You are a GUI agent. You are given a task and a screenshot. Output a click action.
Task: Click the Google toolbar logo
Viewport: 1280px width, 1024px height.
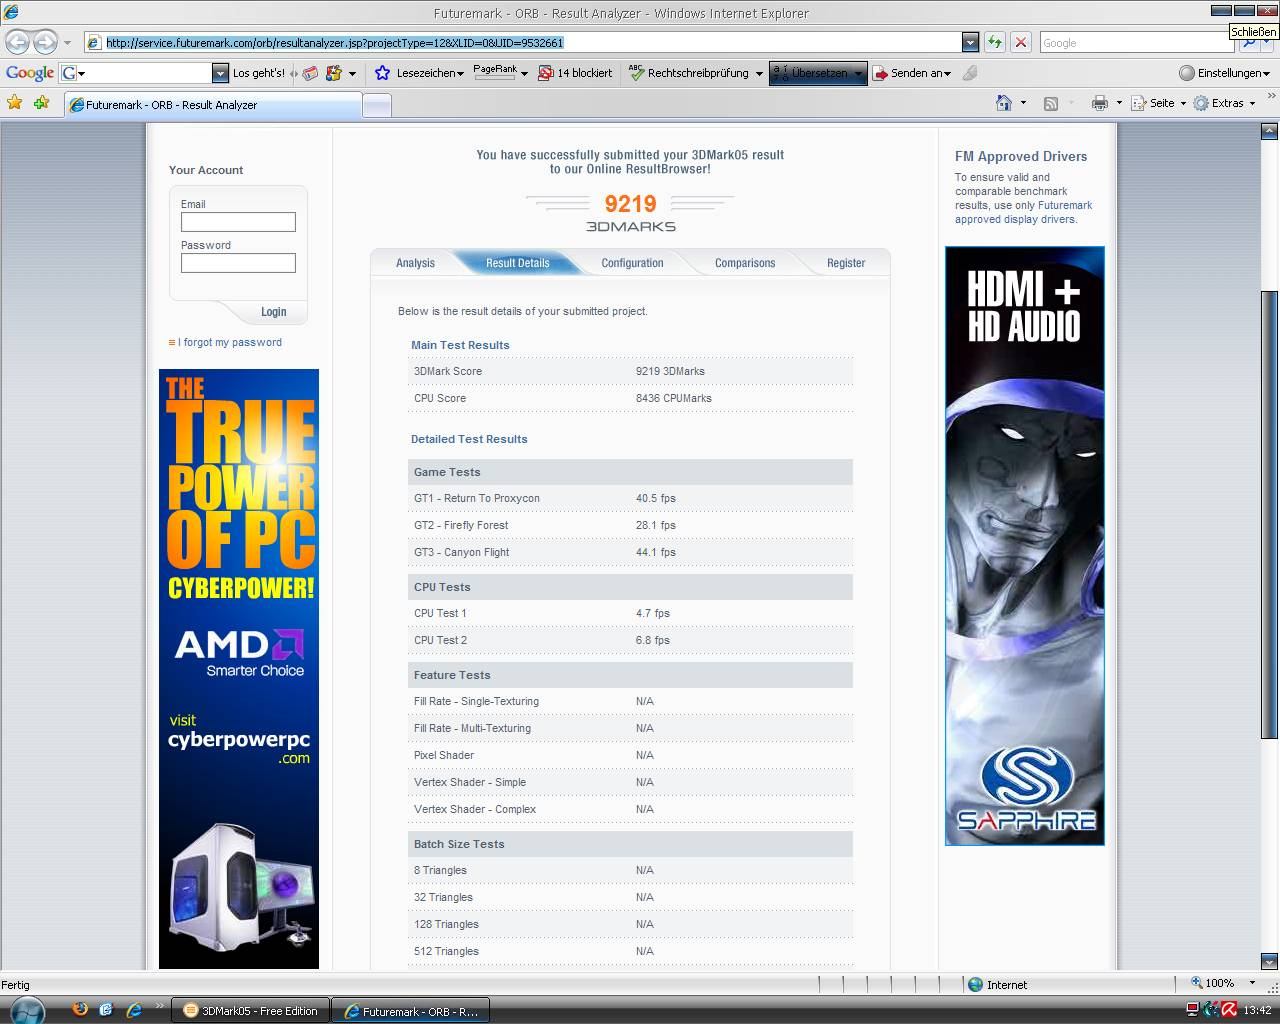pos(30,73)
